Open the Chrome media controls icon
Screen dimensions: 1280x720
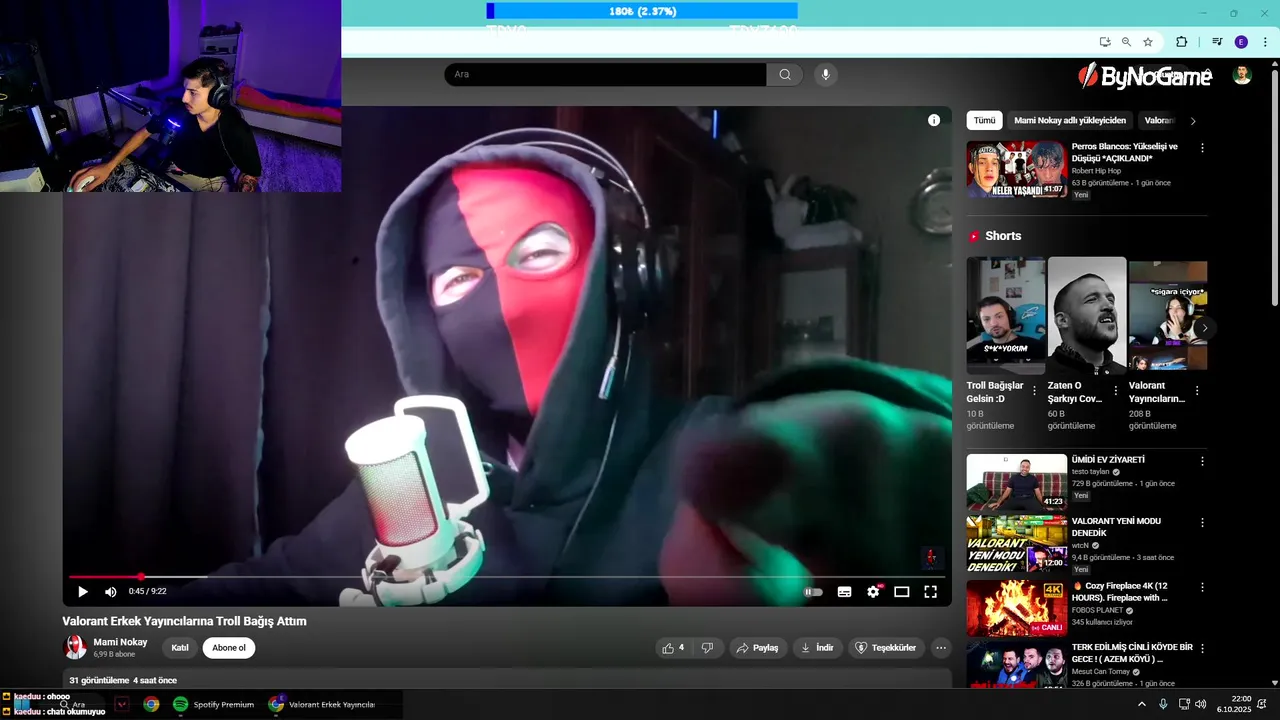pyautogui.click(x=1217, y=42)
